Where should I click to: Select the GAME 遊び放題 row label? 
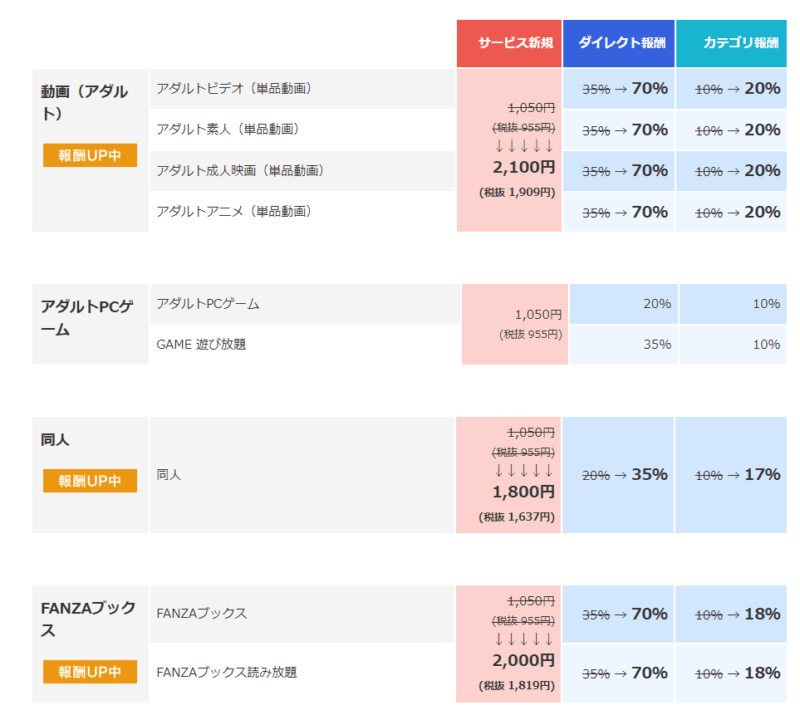(x=202, y=344)
